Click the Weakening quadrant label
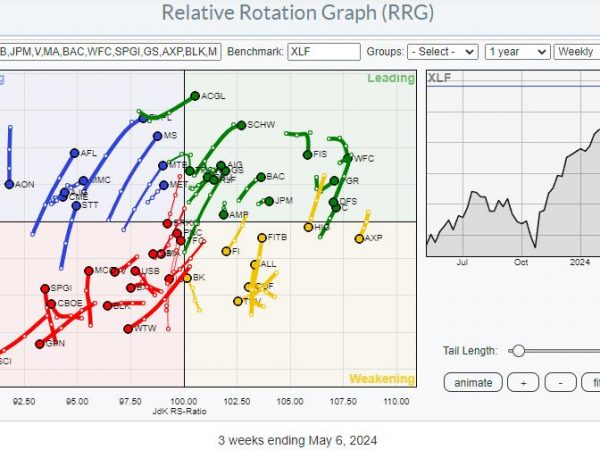 pyautogui.click(x=382, y=379)
